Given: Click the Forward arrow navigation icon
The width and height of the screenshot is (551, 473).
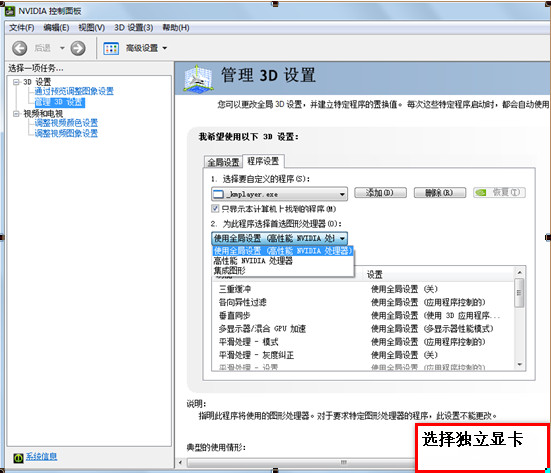Looking at the screenshot, I should coord(78,48).
